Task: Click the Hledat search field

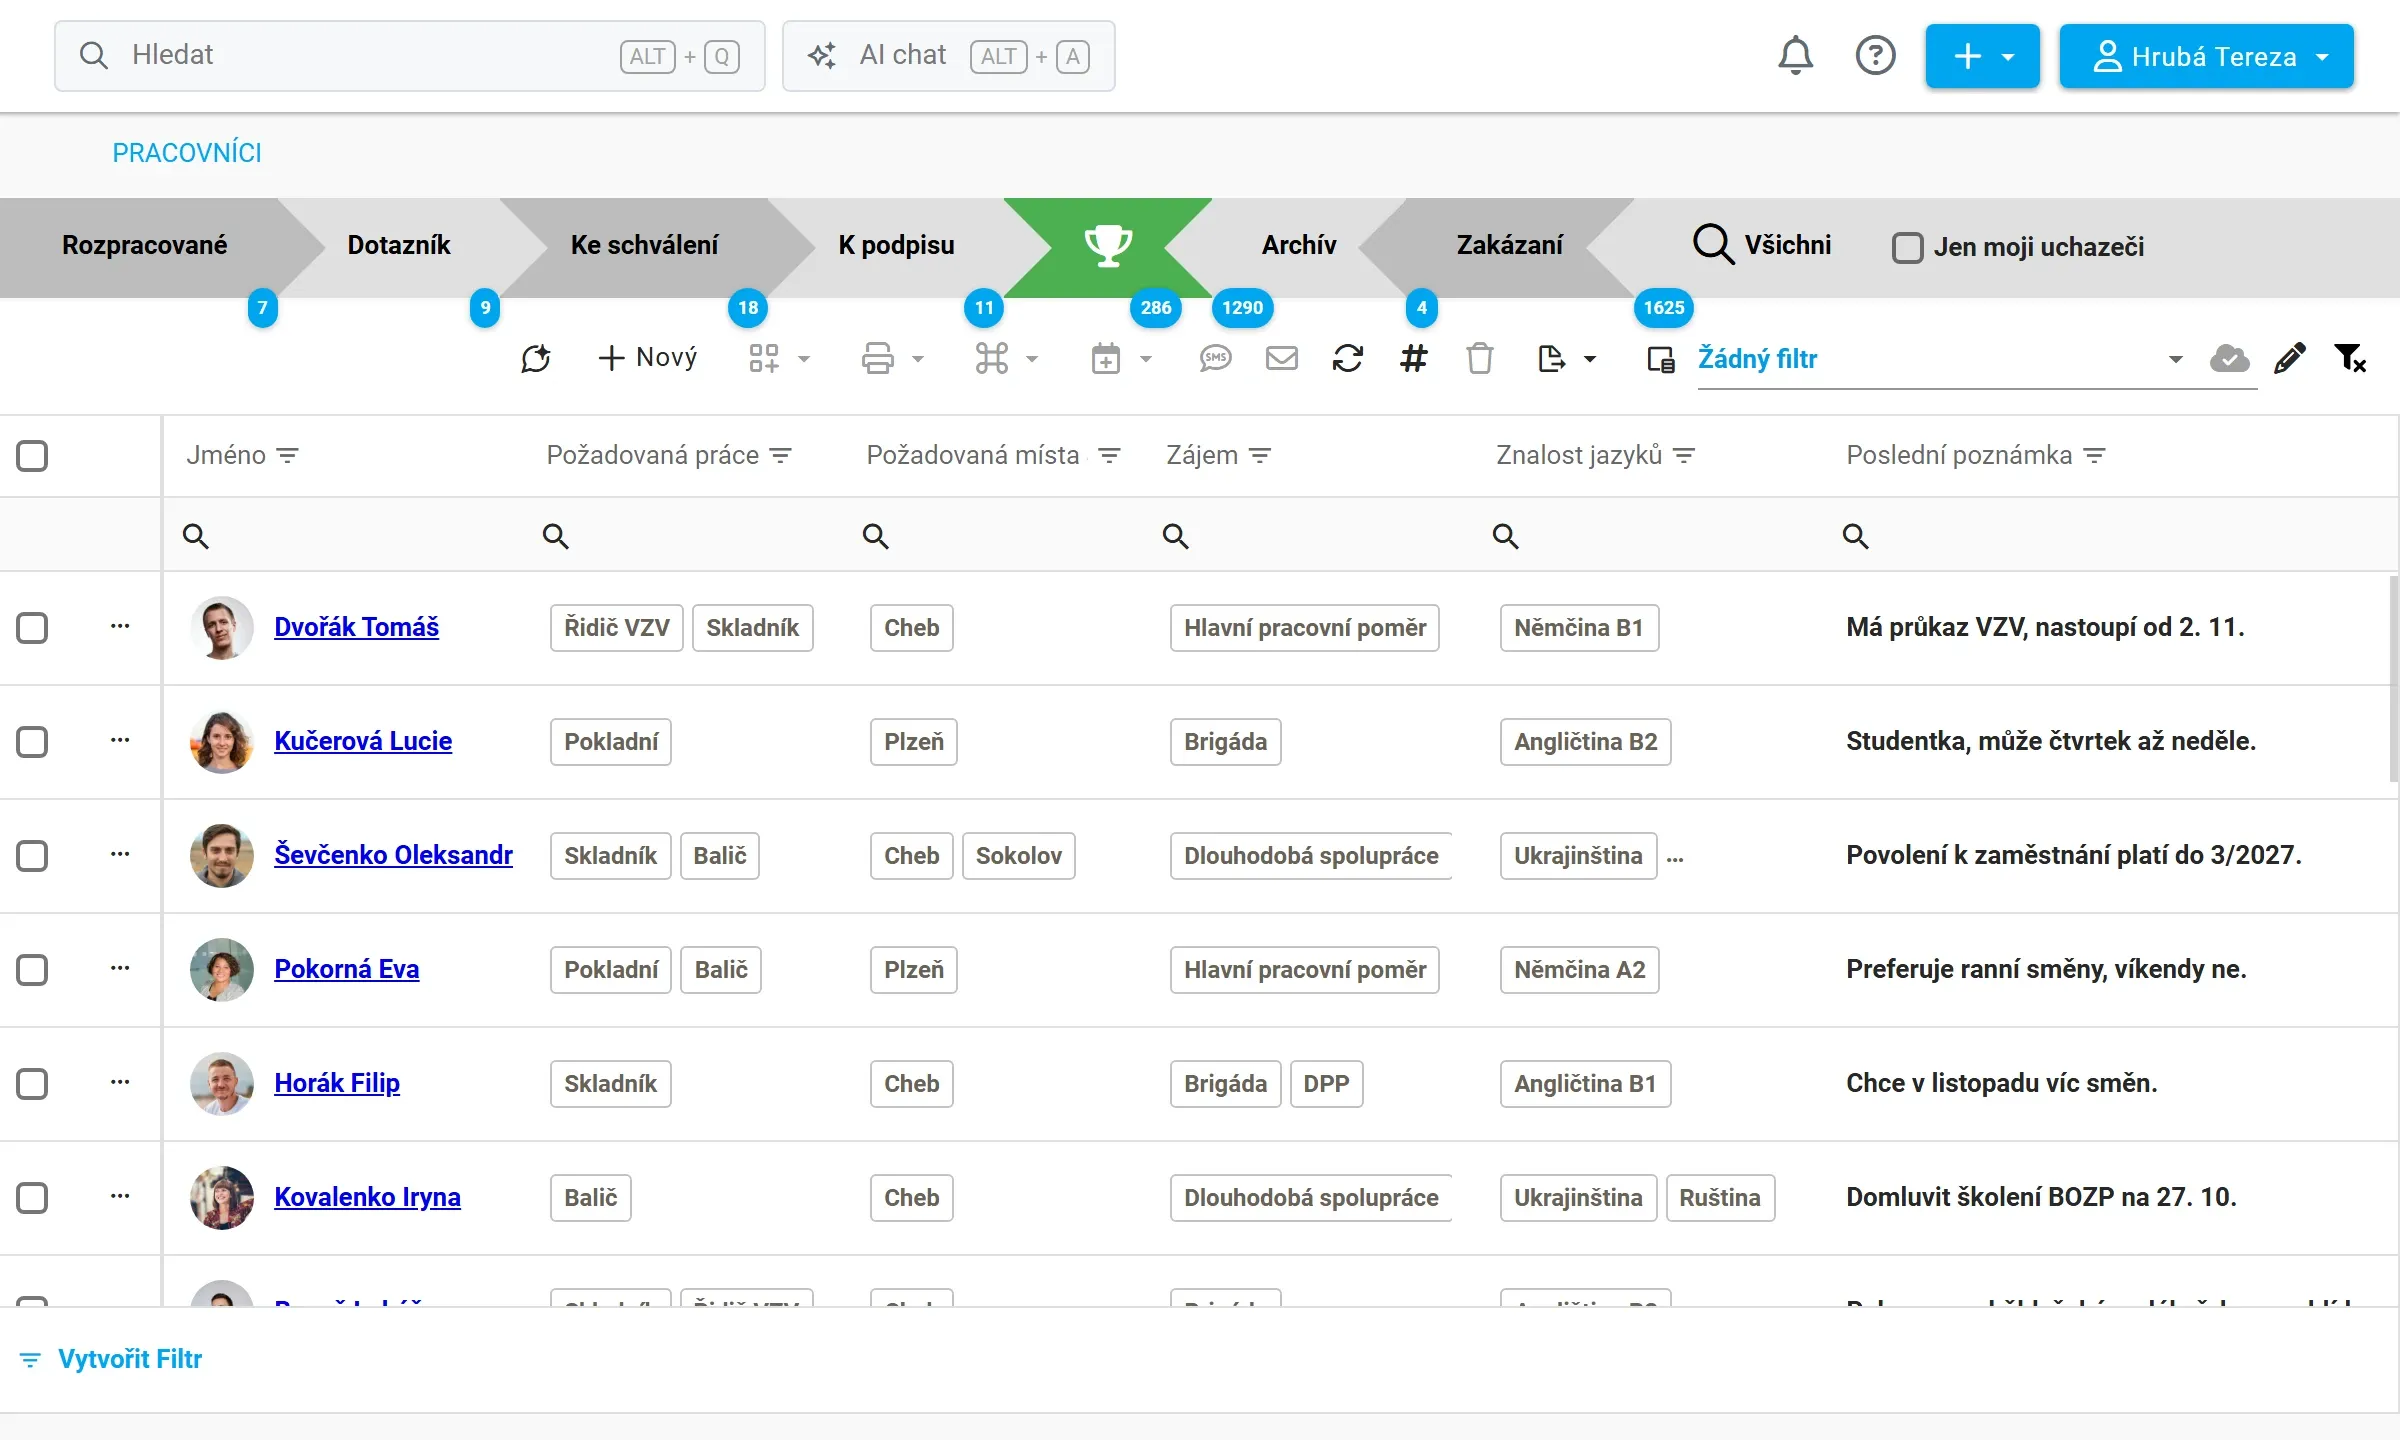Action: (410, 56)
